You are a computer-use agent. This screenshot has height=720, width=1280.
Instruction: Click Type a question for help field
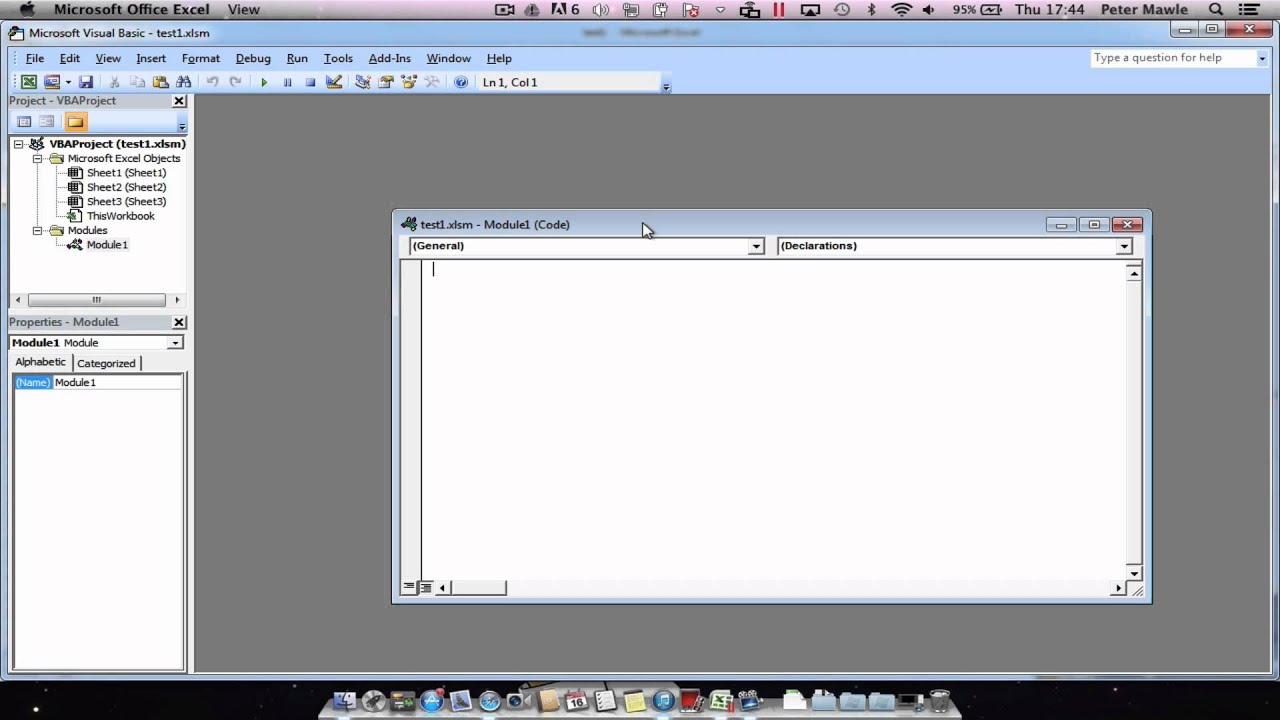[1172, 58]
